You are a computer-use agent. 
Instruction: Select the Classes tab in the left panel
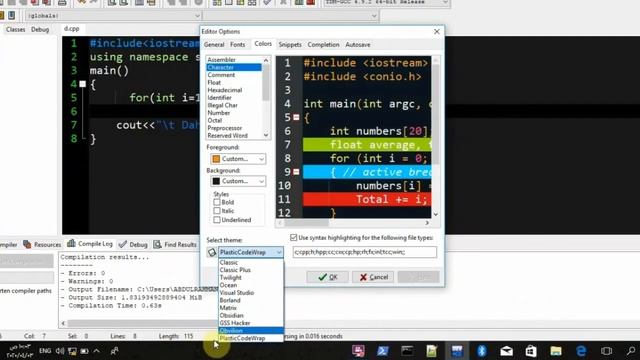(16, 29)
